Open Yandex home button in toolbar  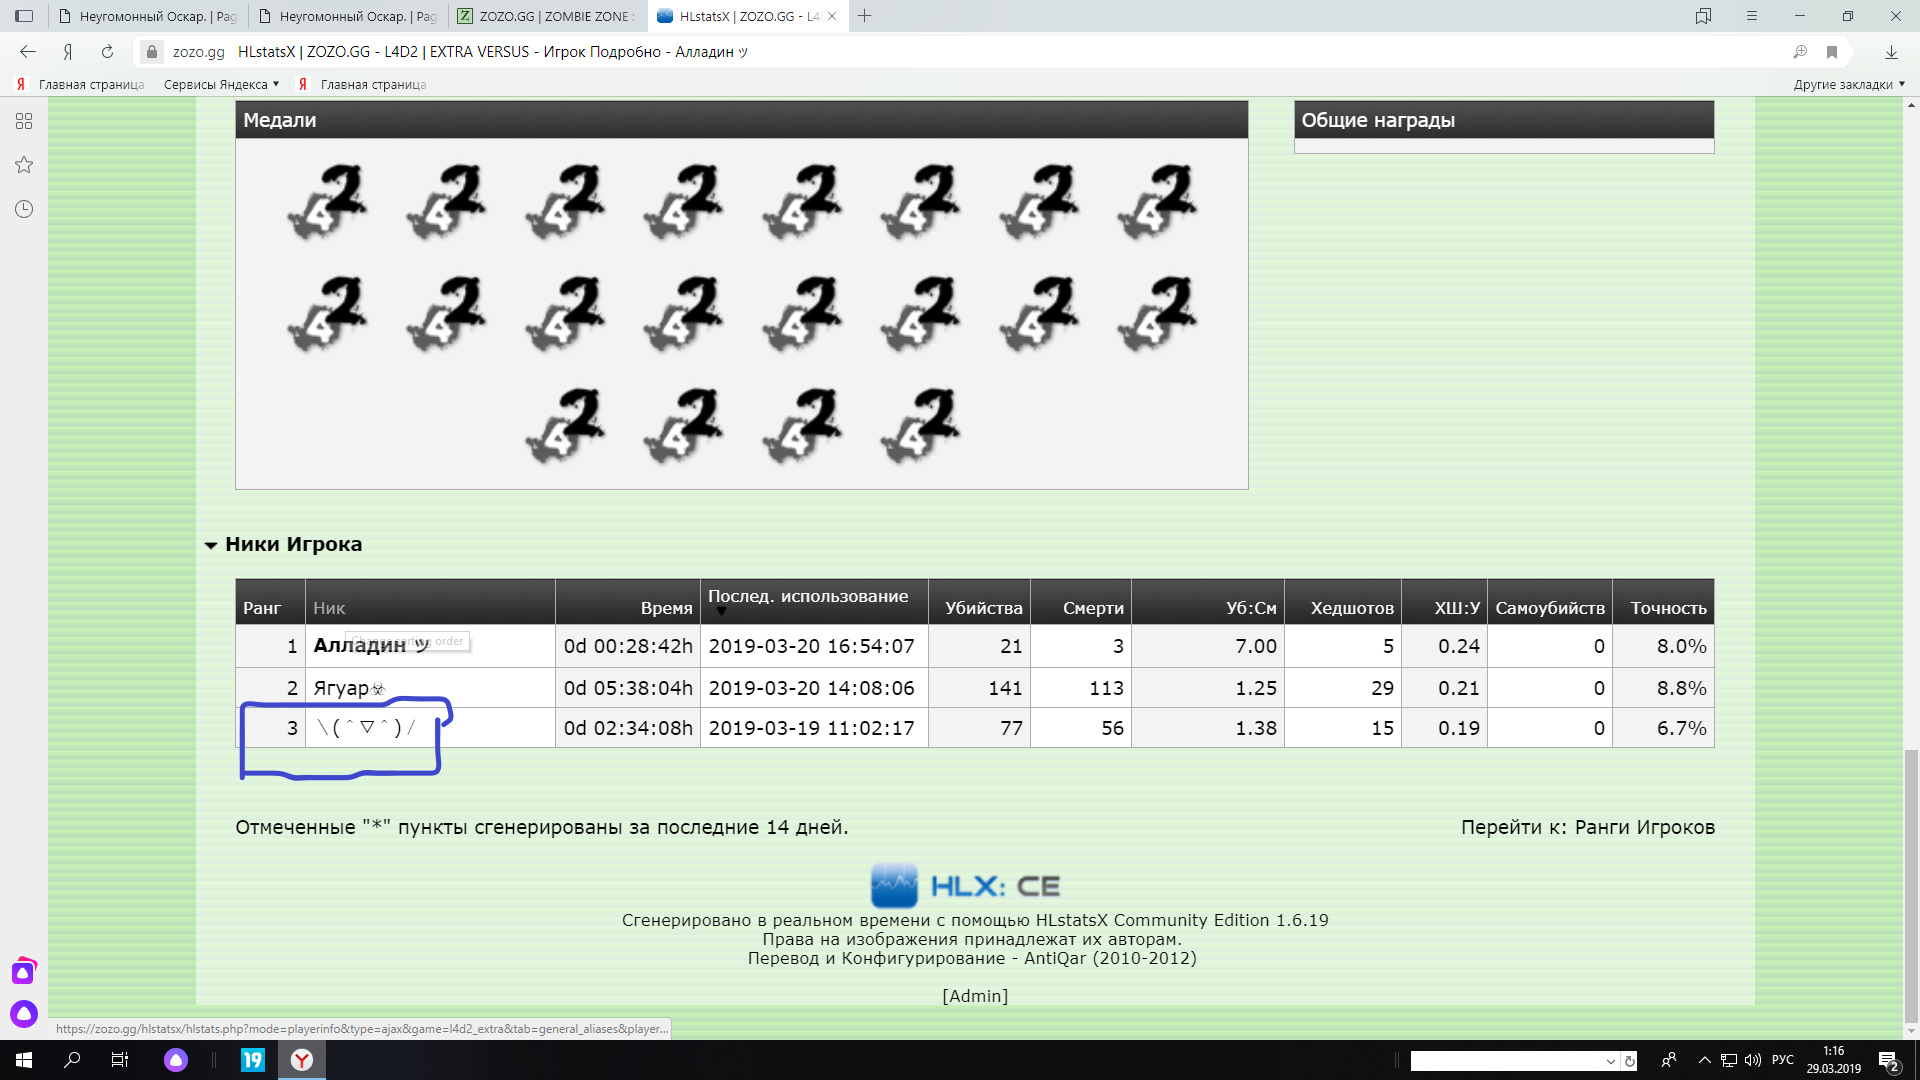coord(68,52)
